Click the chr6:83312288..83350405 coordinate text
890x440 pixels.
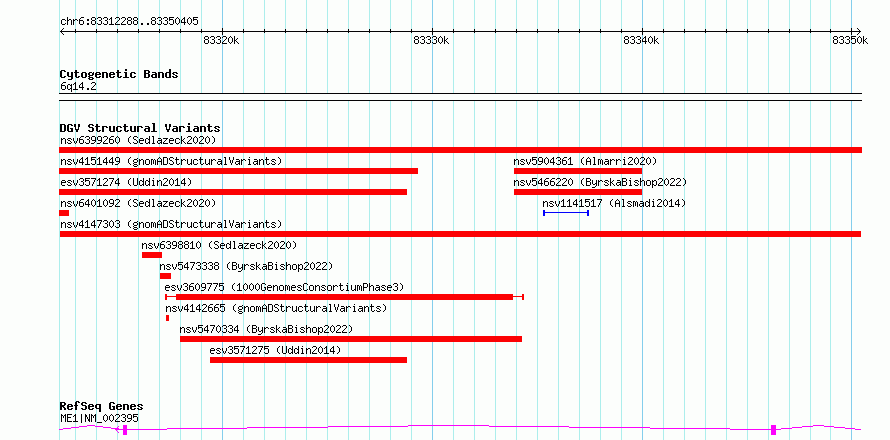[129, 22]
